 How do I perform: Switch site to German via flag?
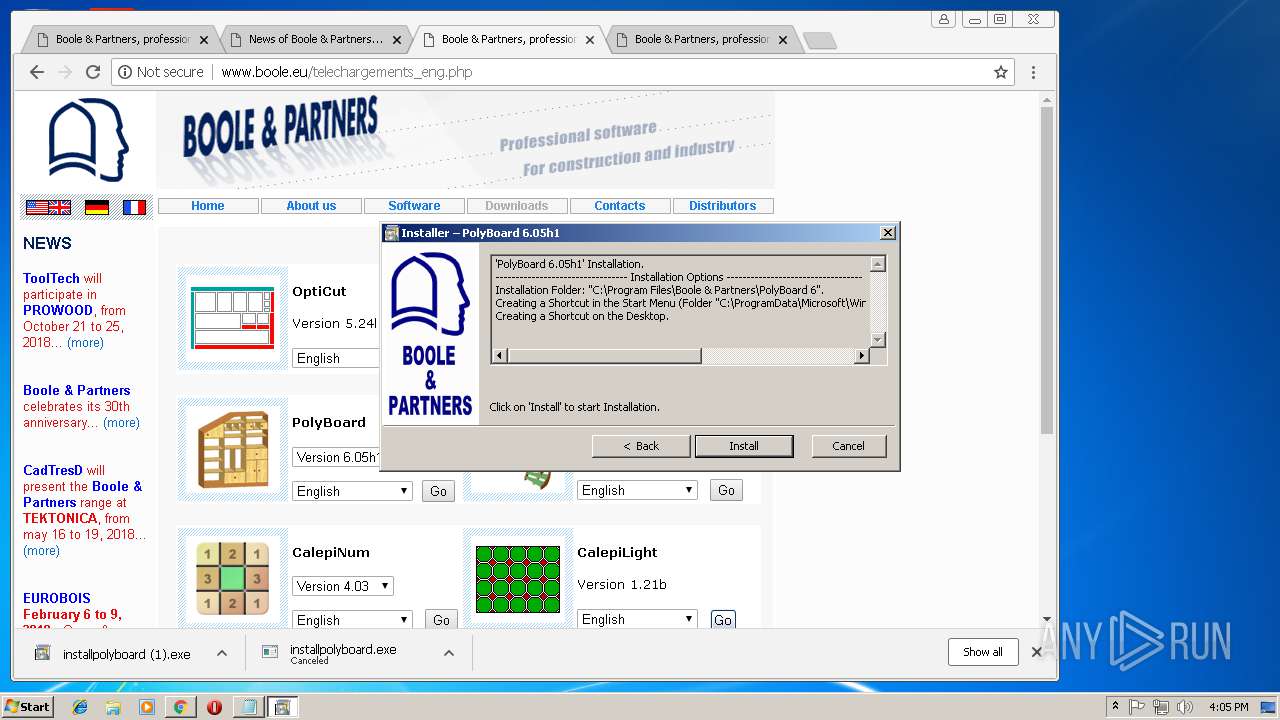(97, 207)
